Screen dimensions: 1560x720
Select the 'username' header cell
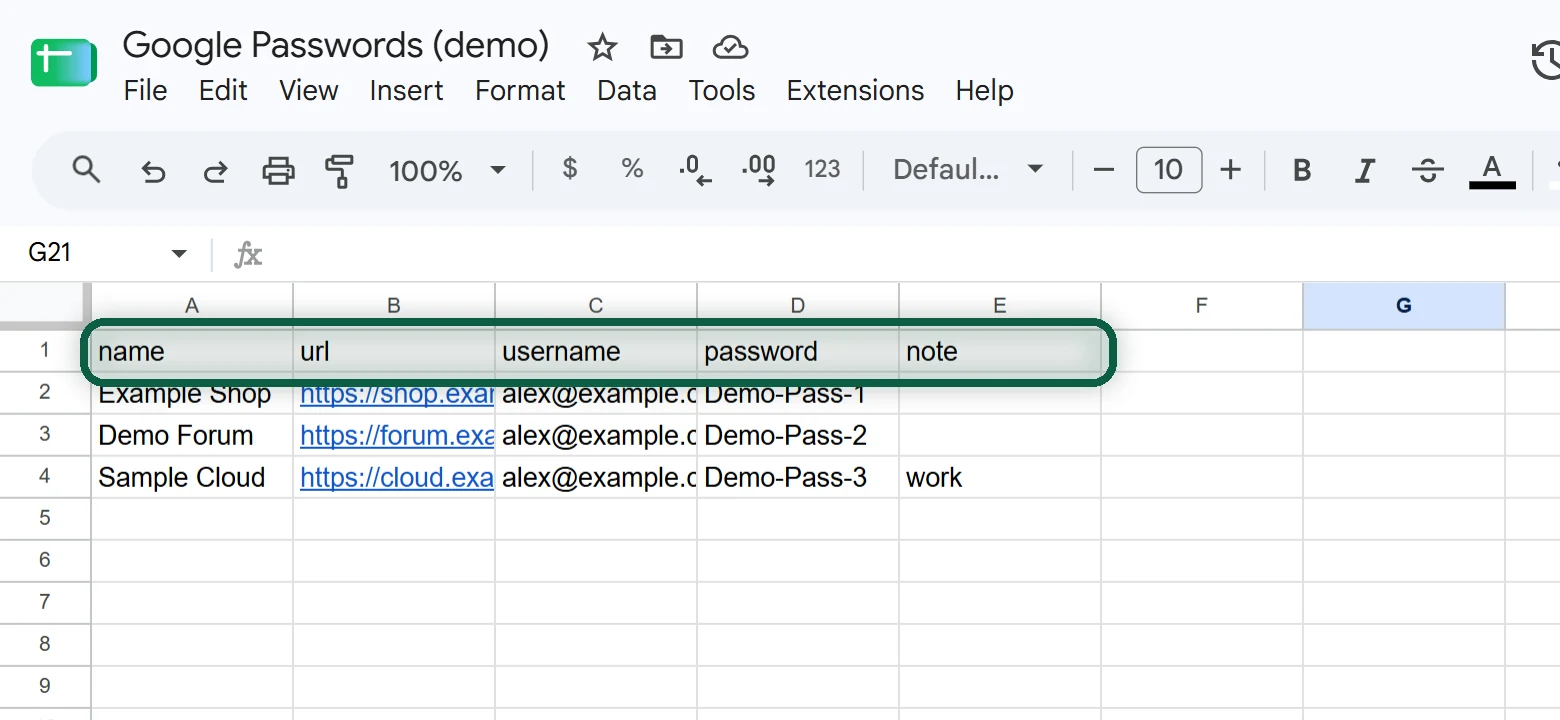(596, 352)
